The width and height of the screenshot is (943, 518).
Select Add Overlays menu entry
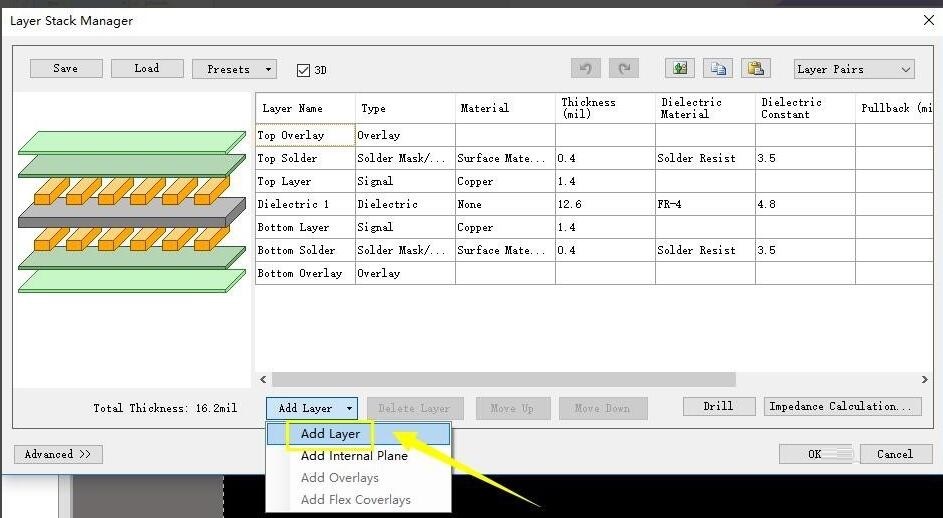pos(358,478)
